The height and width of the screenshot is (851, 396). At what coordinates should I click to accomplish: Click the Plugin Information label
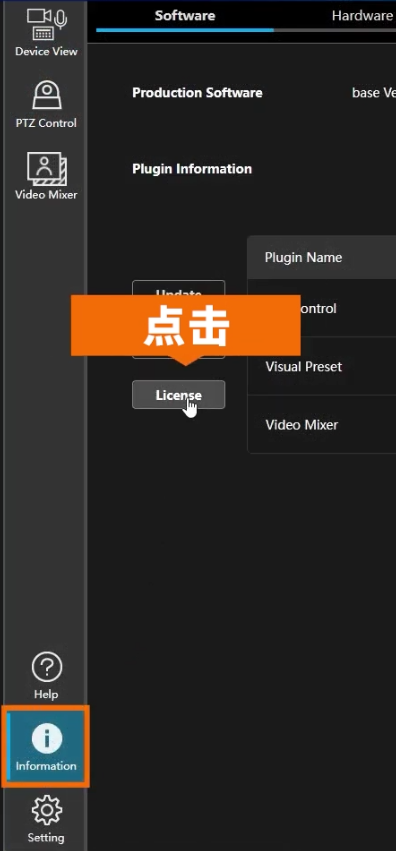(192, 169)
